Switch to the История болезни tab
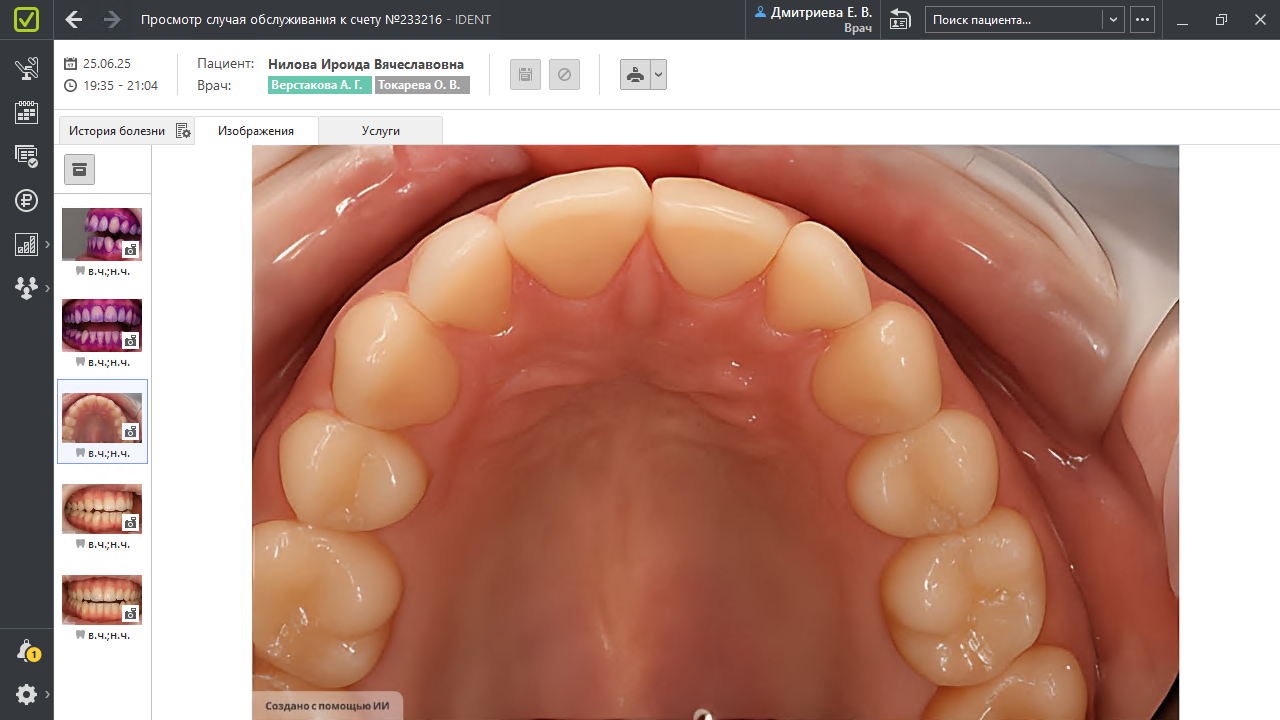Image resolution: width=1280 pixels, height=720 pixels. [x=117, y=131]
